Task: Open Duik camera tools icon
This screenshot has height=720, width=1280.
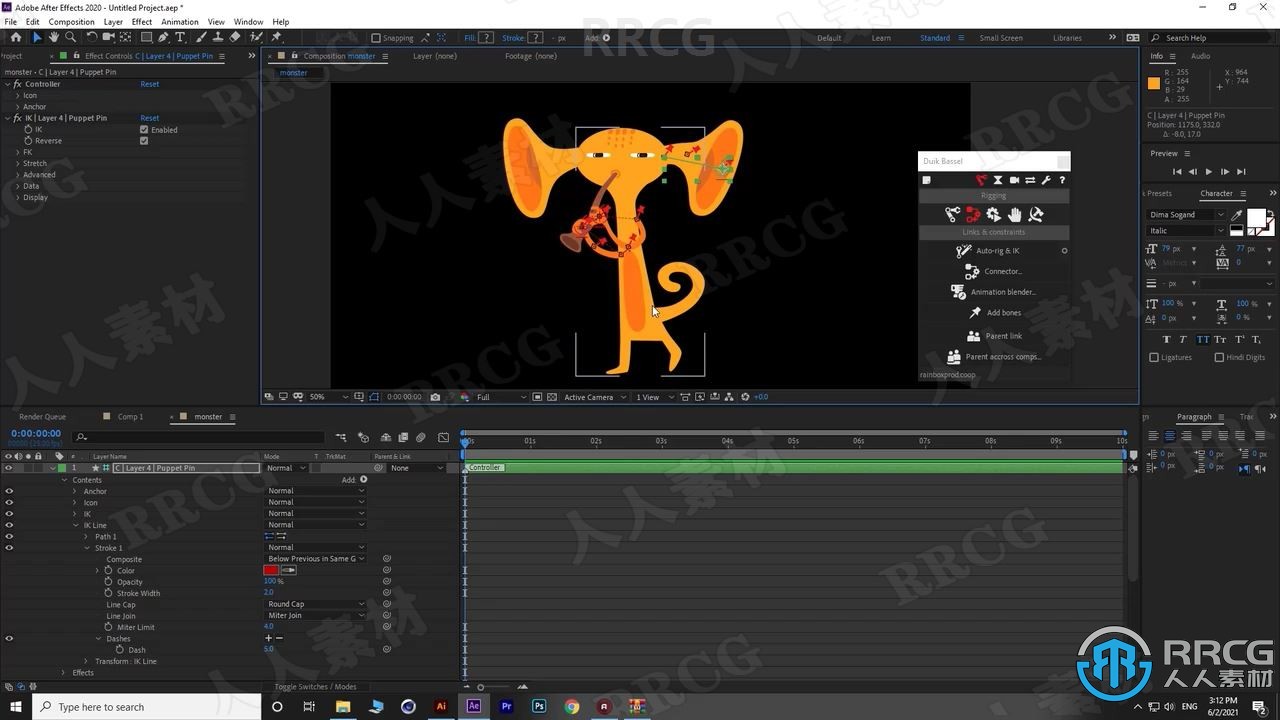Action: point(1014,180)
